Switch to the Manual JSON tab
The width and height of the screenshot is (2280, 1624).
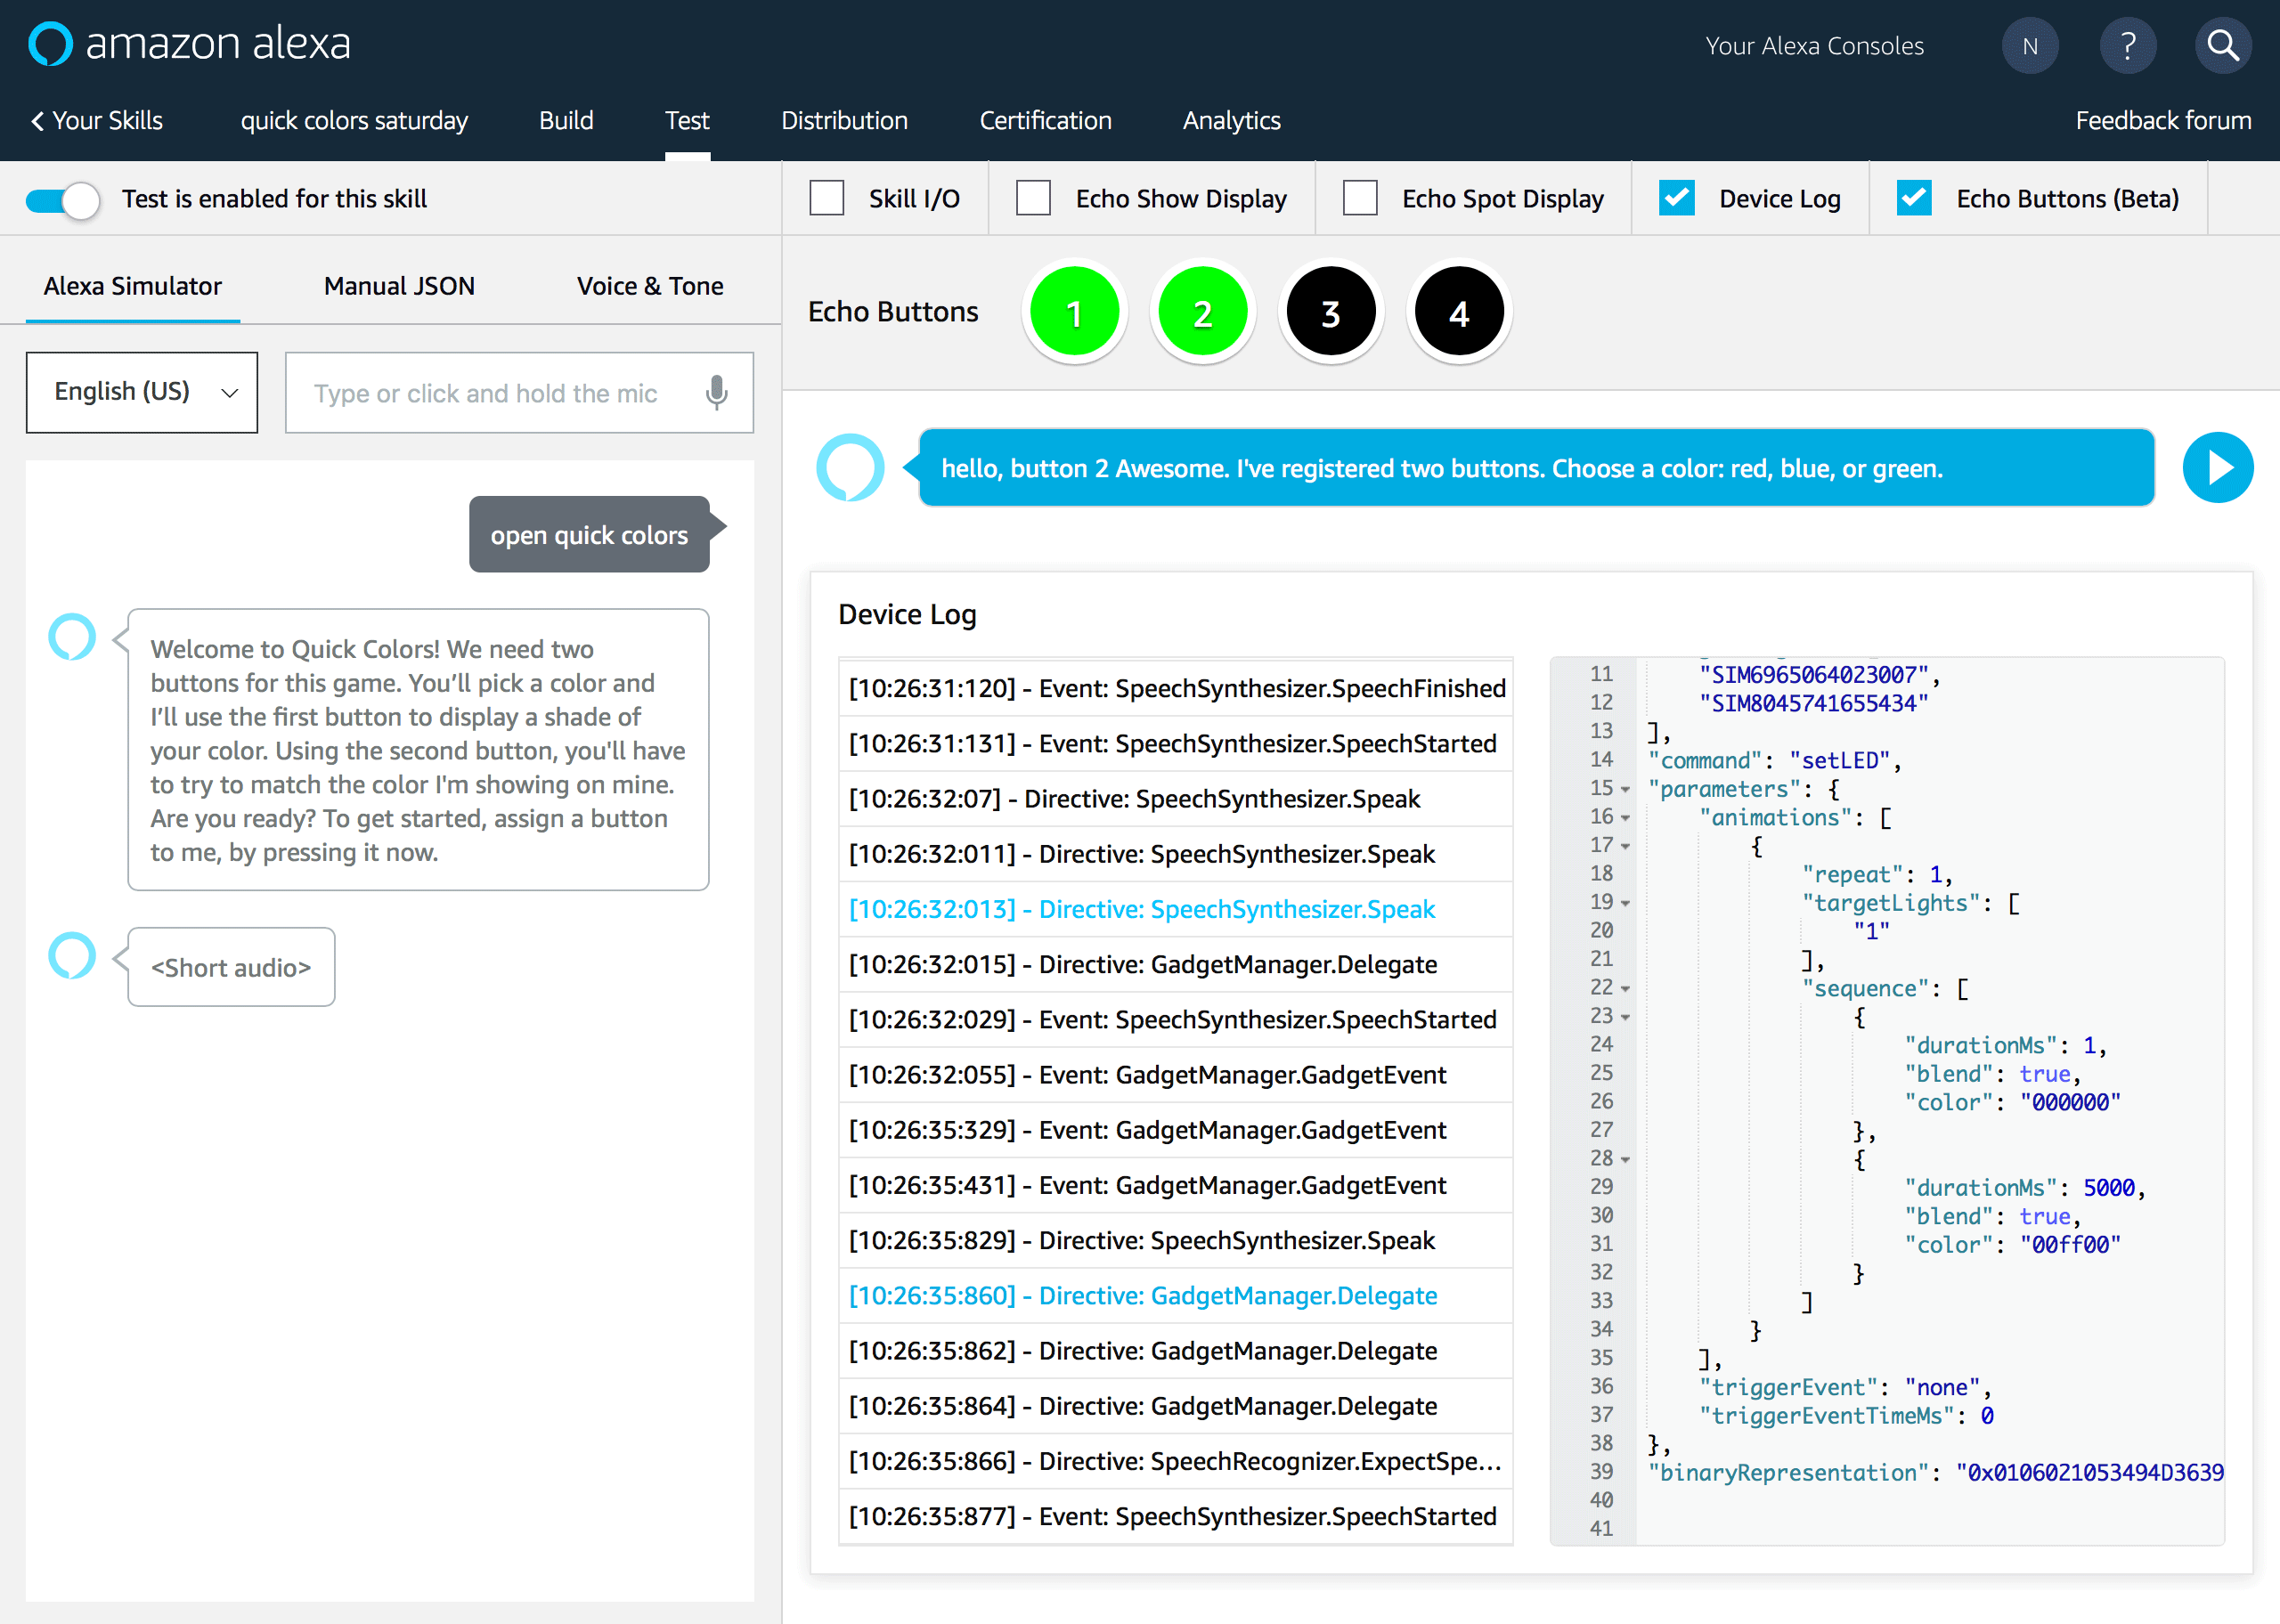tap(399, 286)
